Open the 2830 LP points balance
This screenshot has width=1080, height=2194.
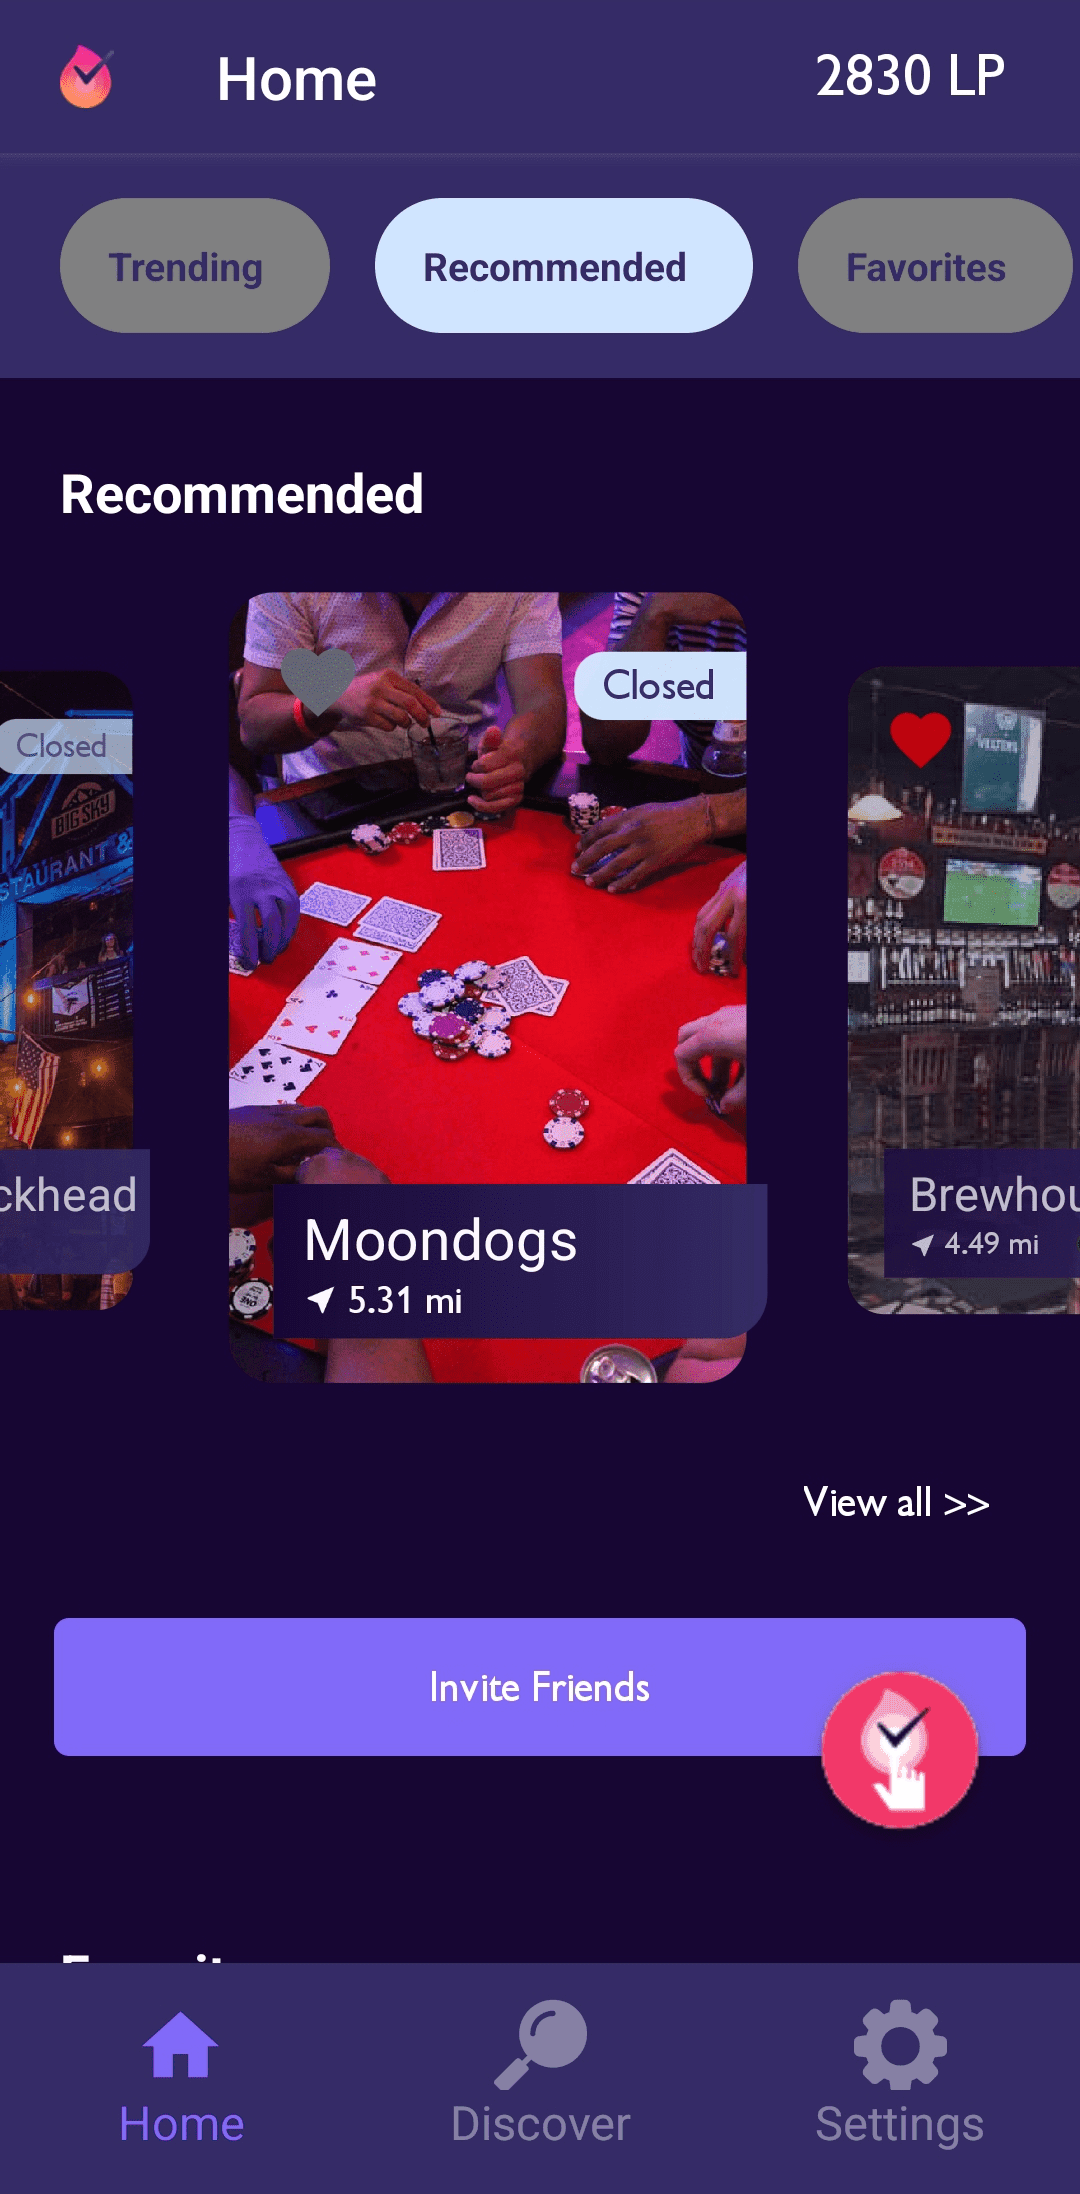tap(910, 76)
